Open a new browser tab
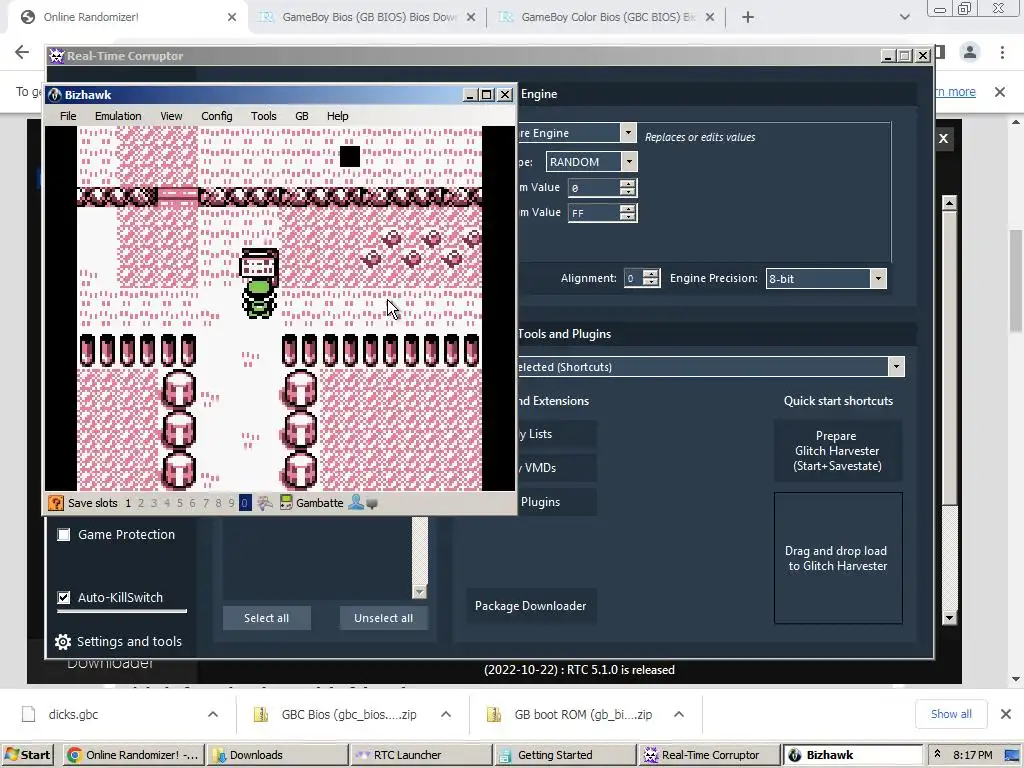 748,17
